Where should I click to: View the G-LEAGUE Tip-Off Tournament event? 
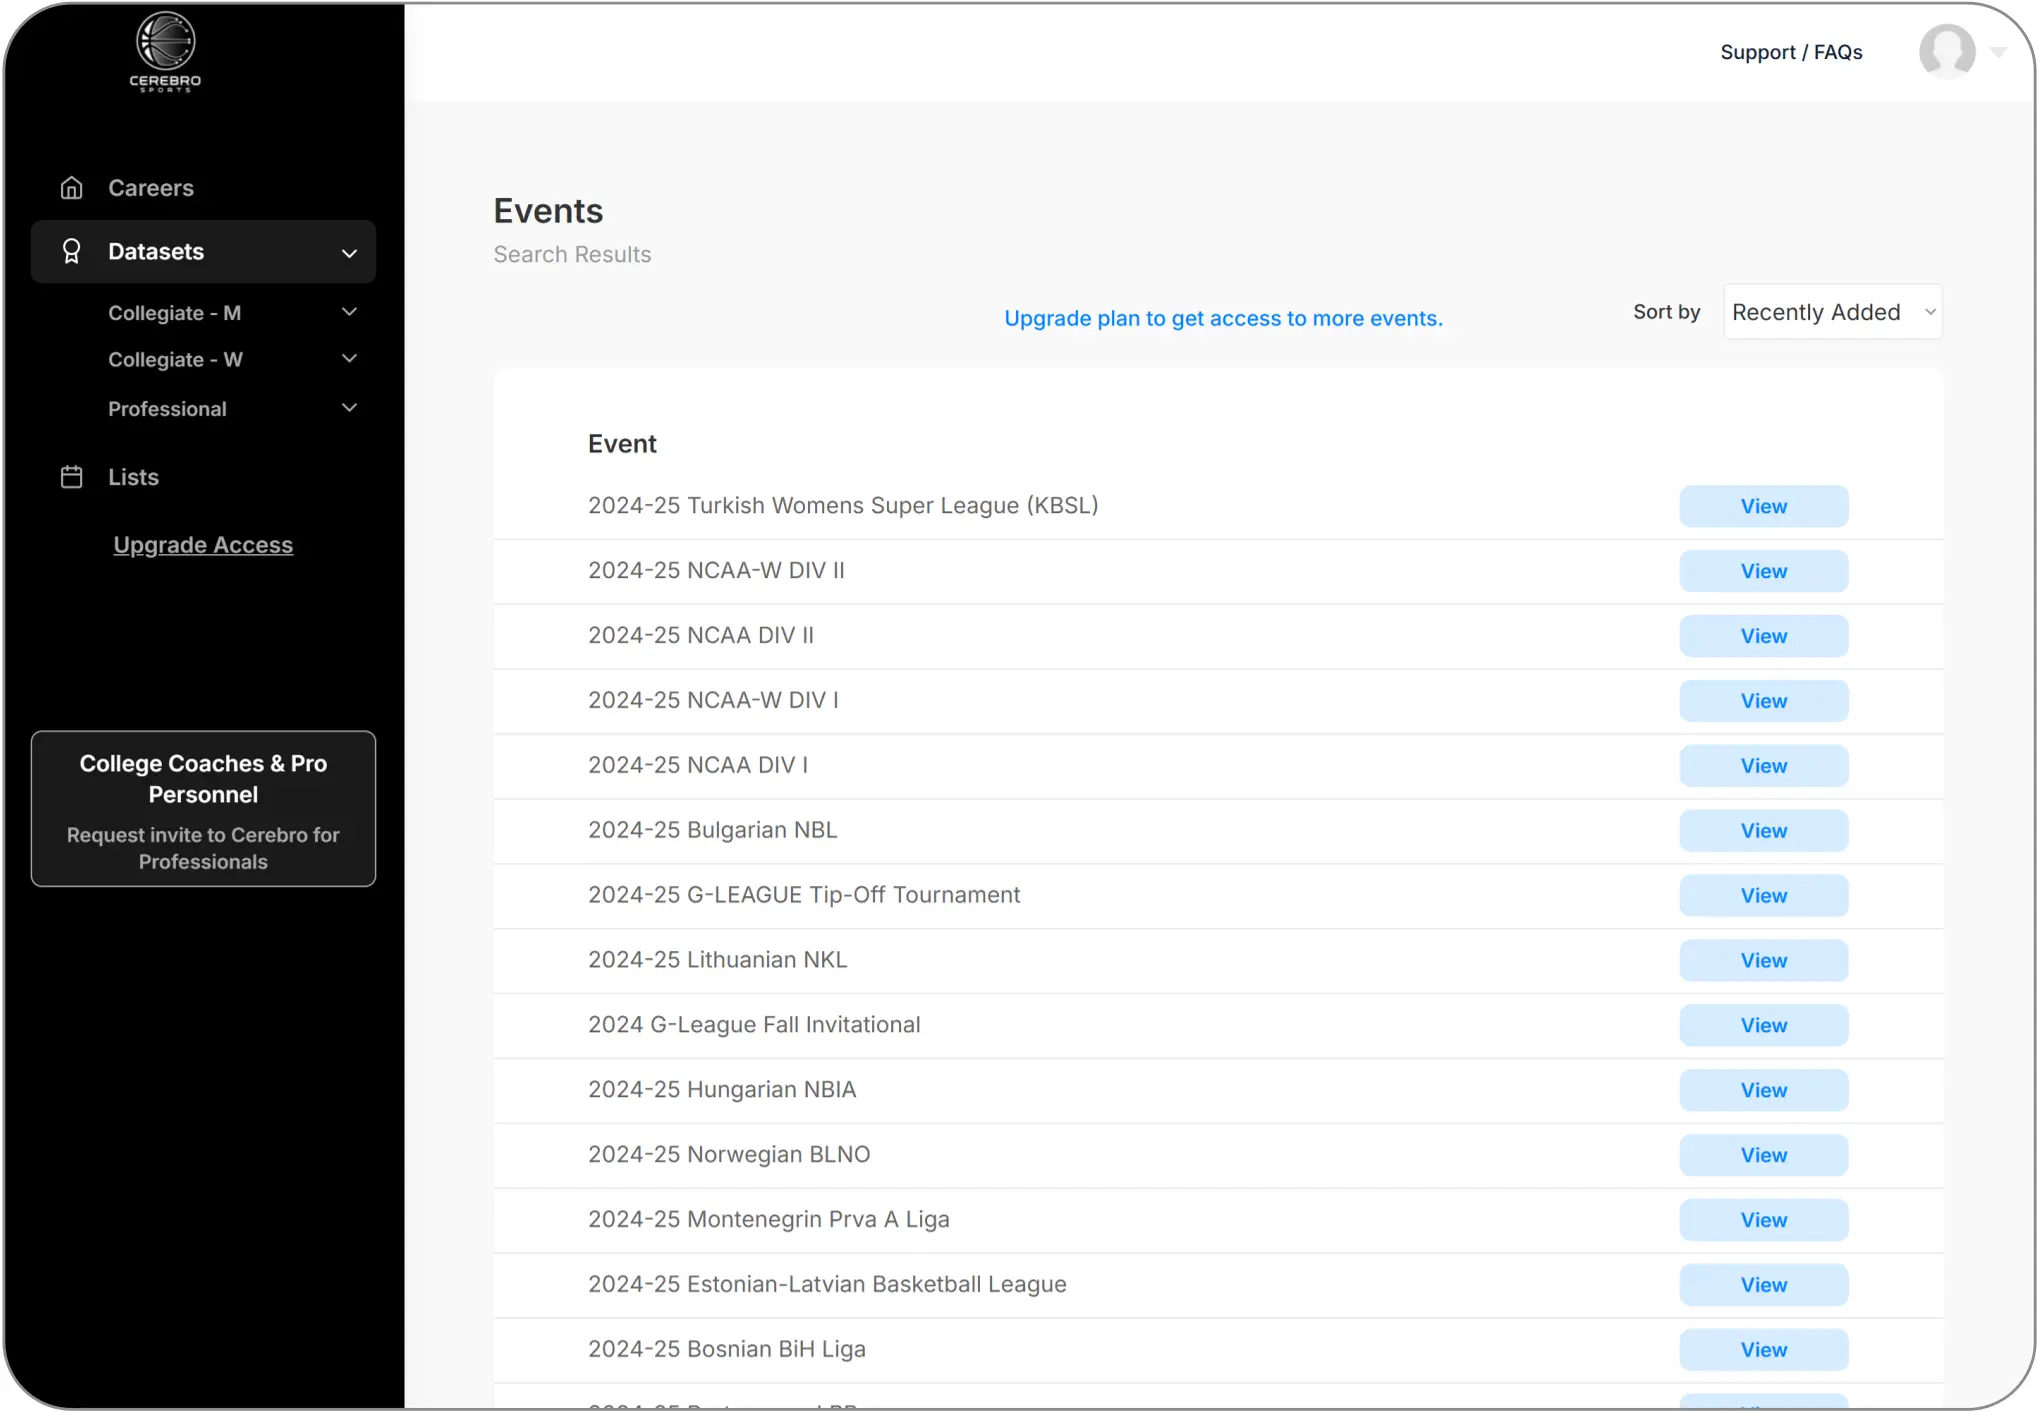click(x=1763, y=896)
